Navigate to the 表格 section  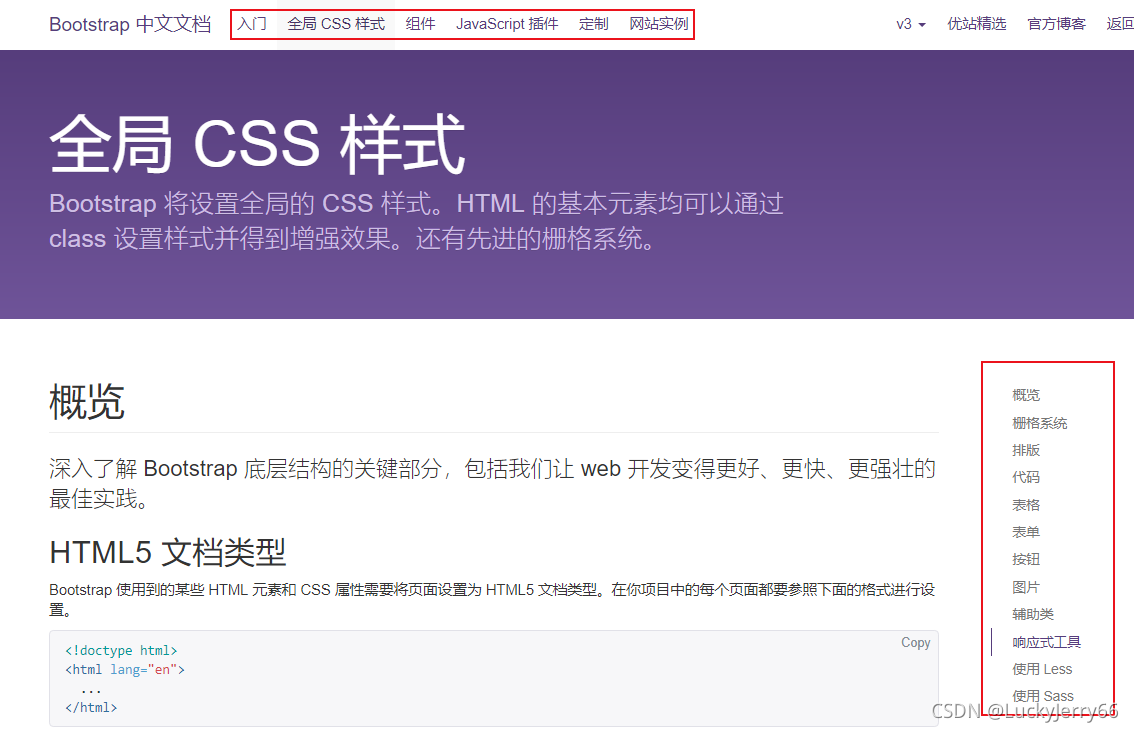coord(1026,504)
